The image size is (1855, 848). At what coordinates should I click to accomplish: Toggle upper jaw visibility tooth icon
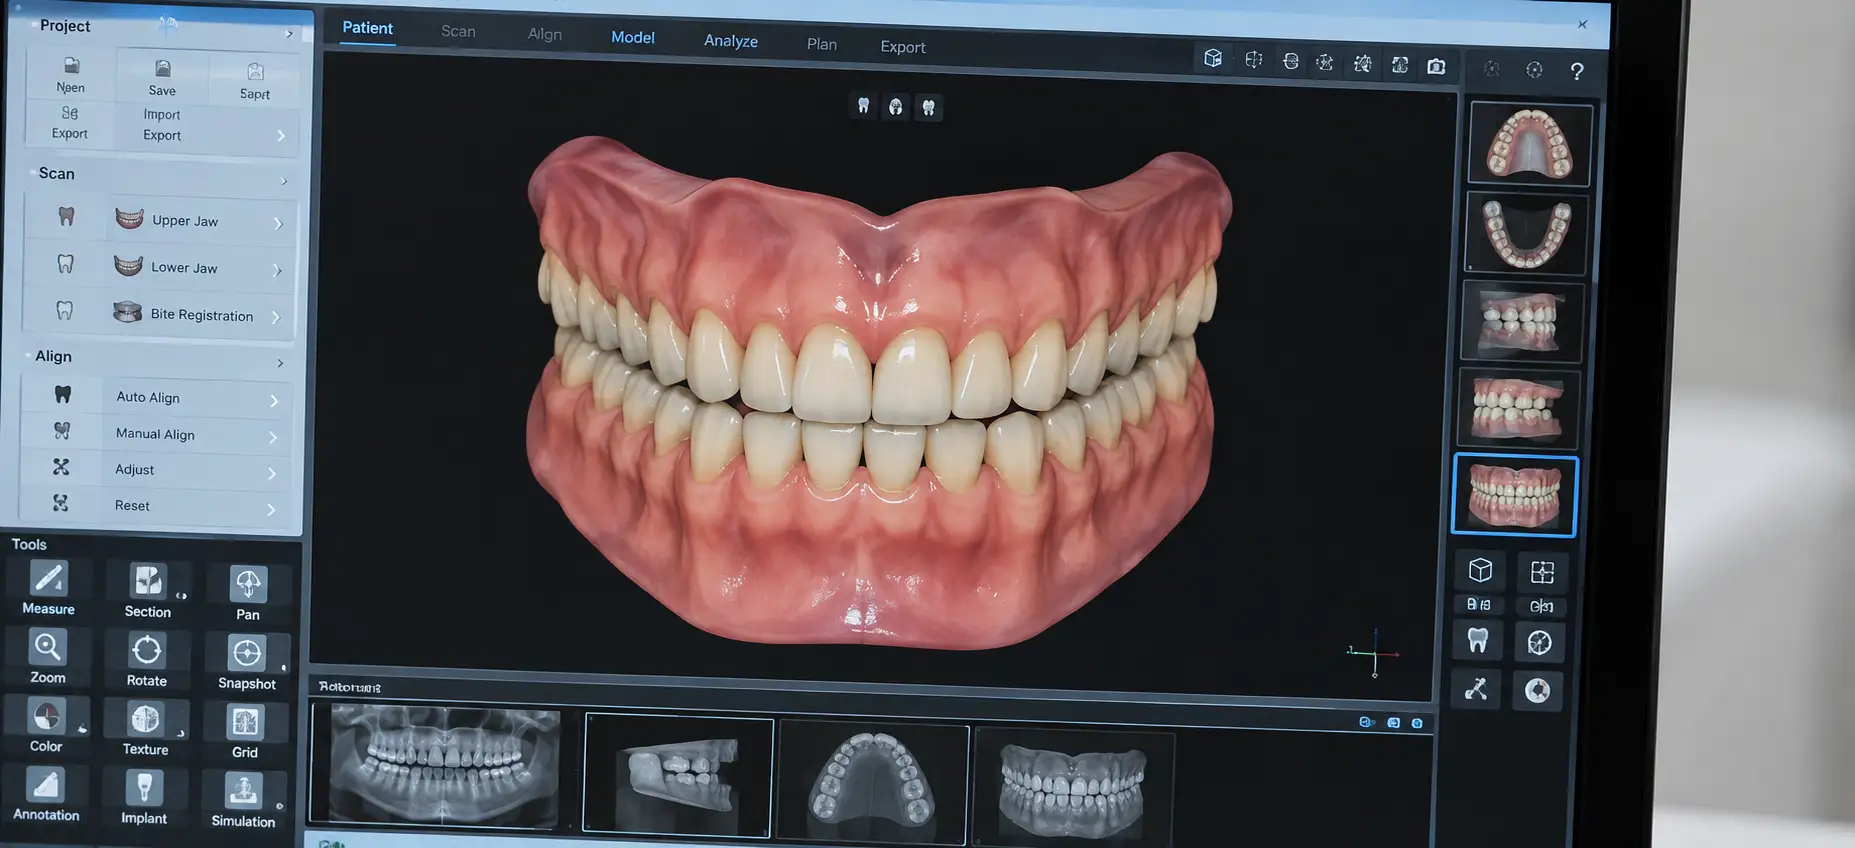coord(66,216)
